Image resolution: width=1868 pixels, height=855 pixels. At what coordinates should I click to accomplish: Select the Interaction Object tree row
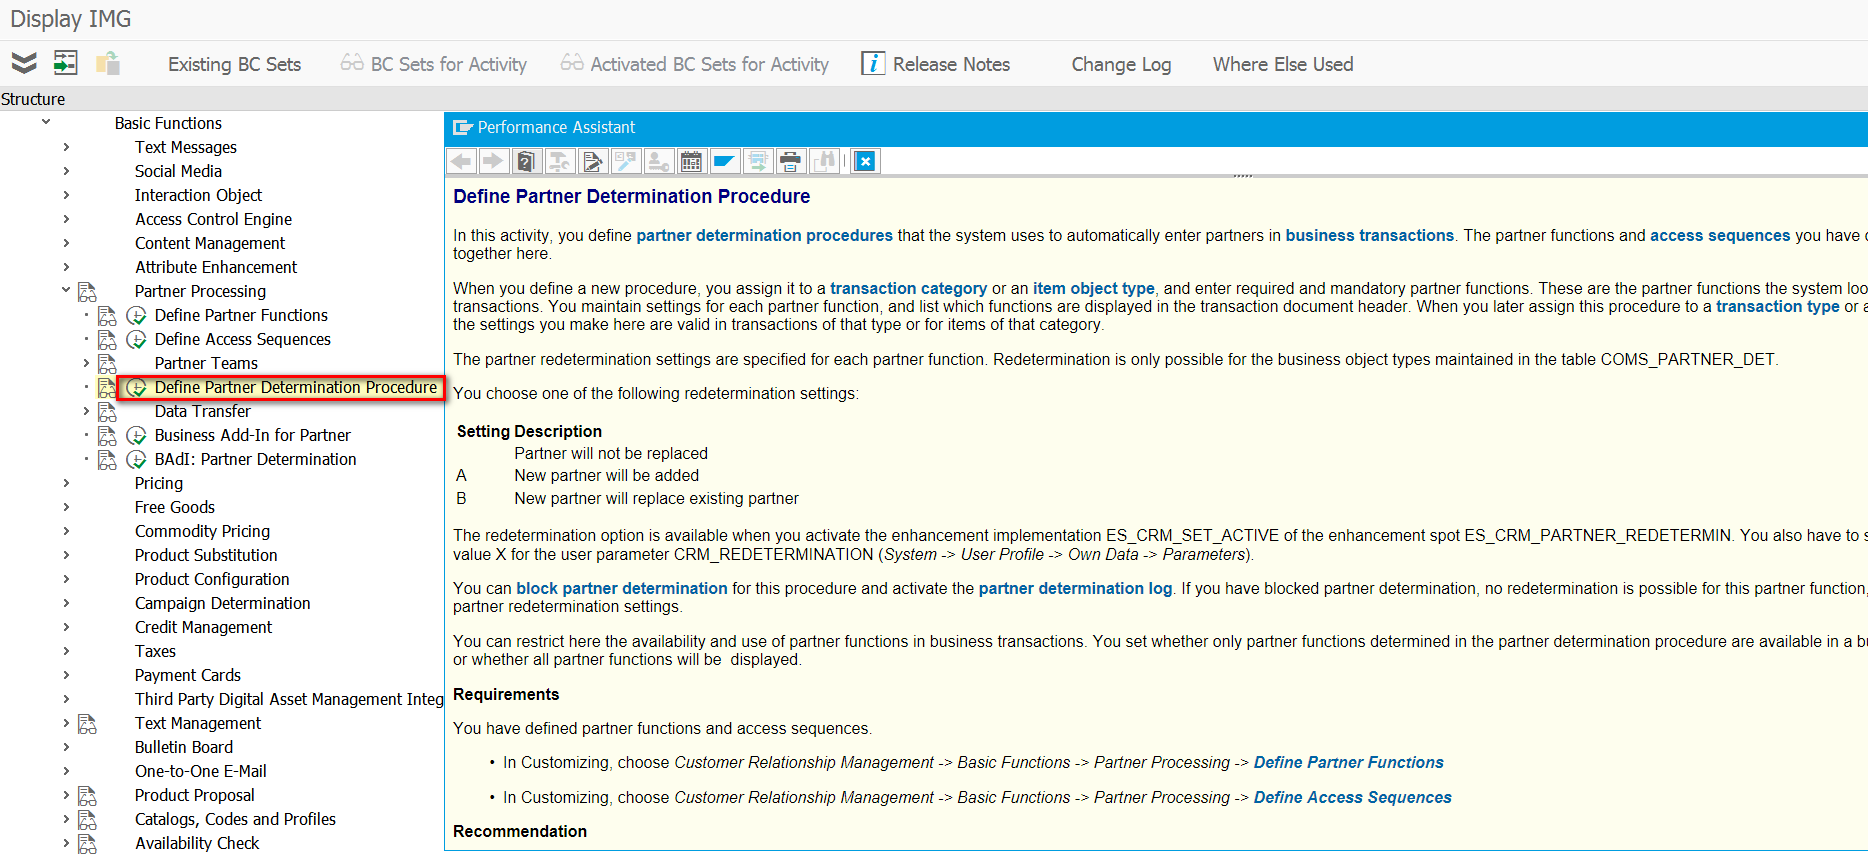click(198, 195)
